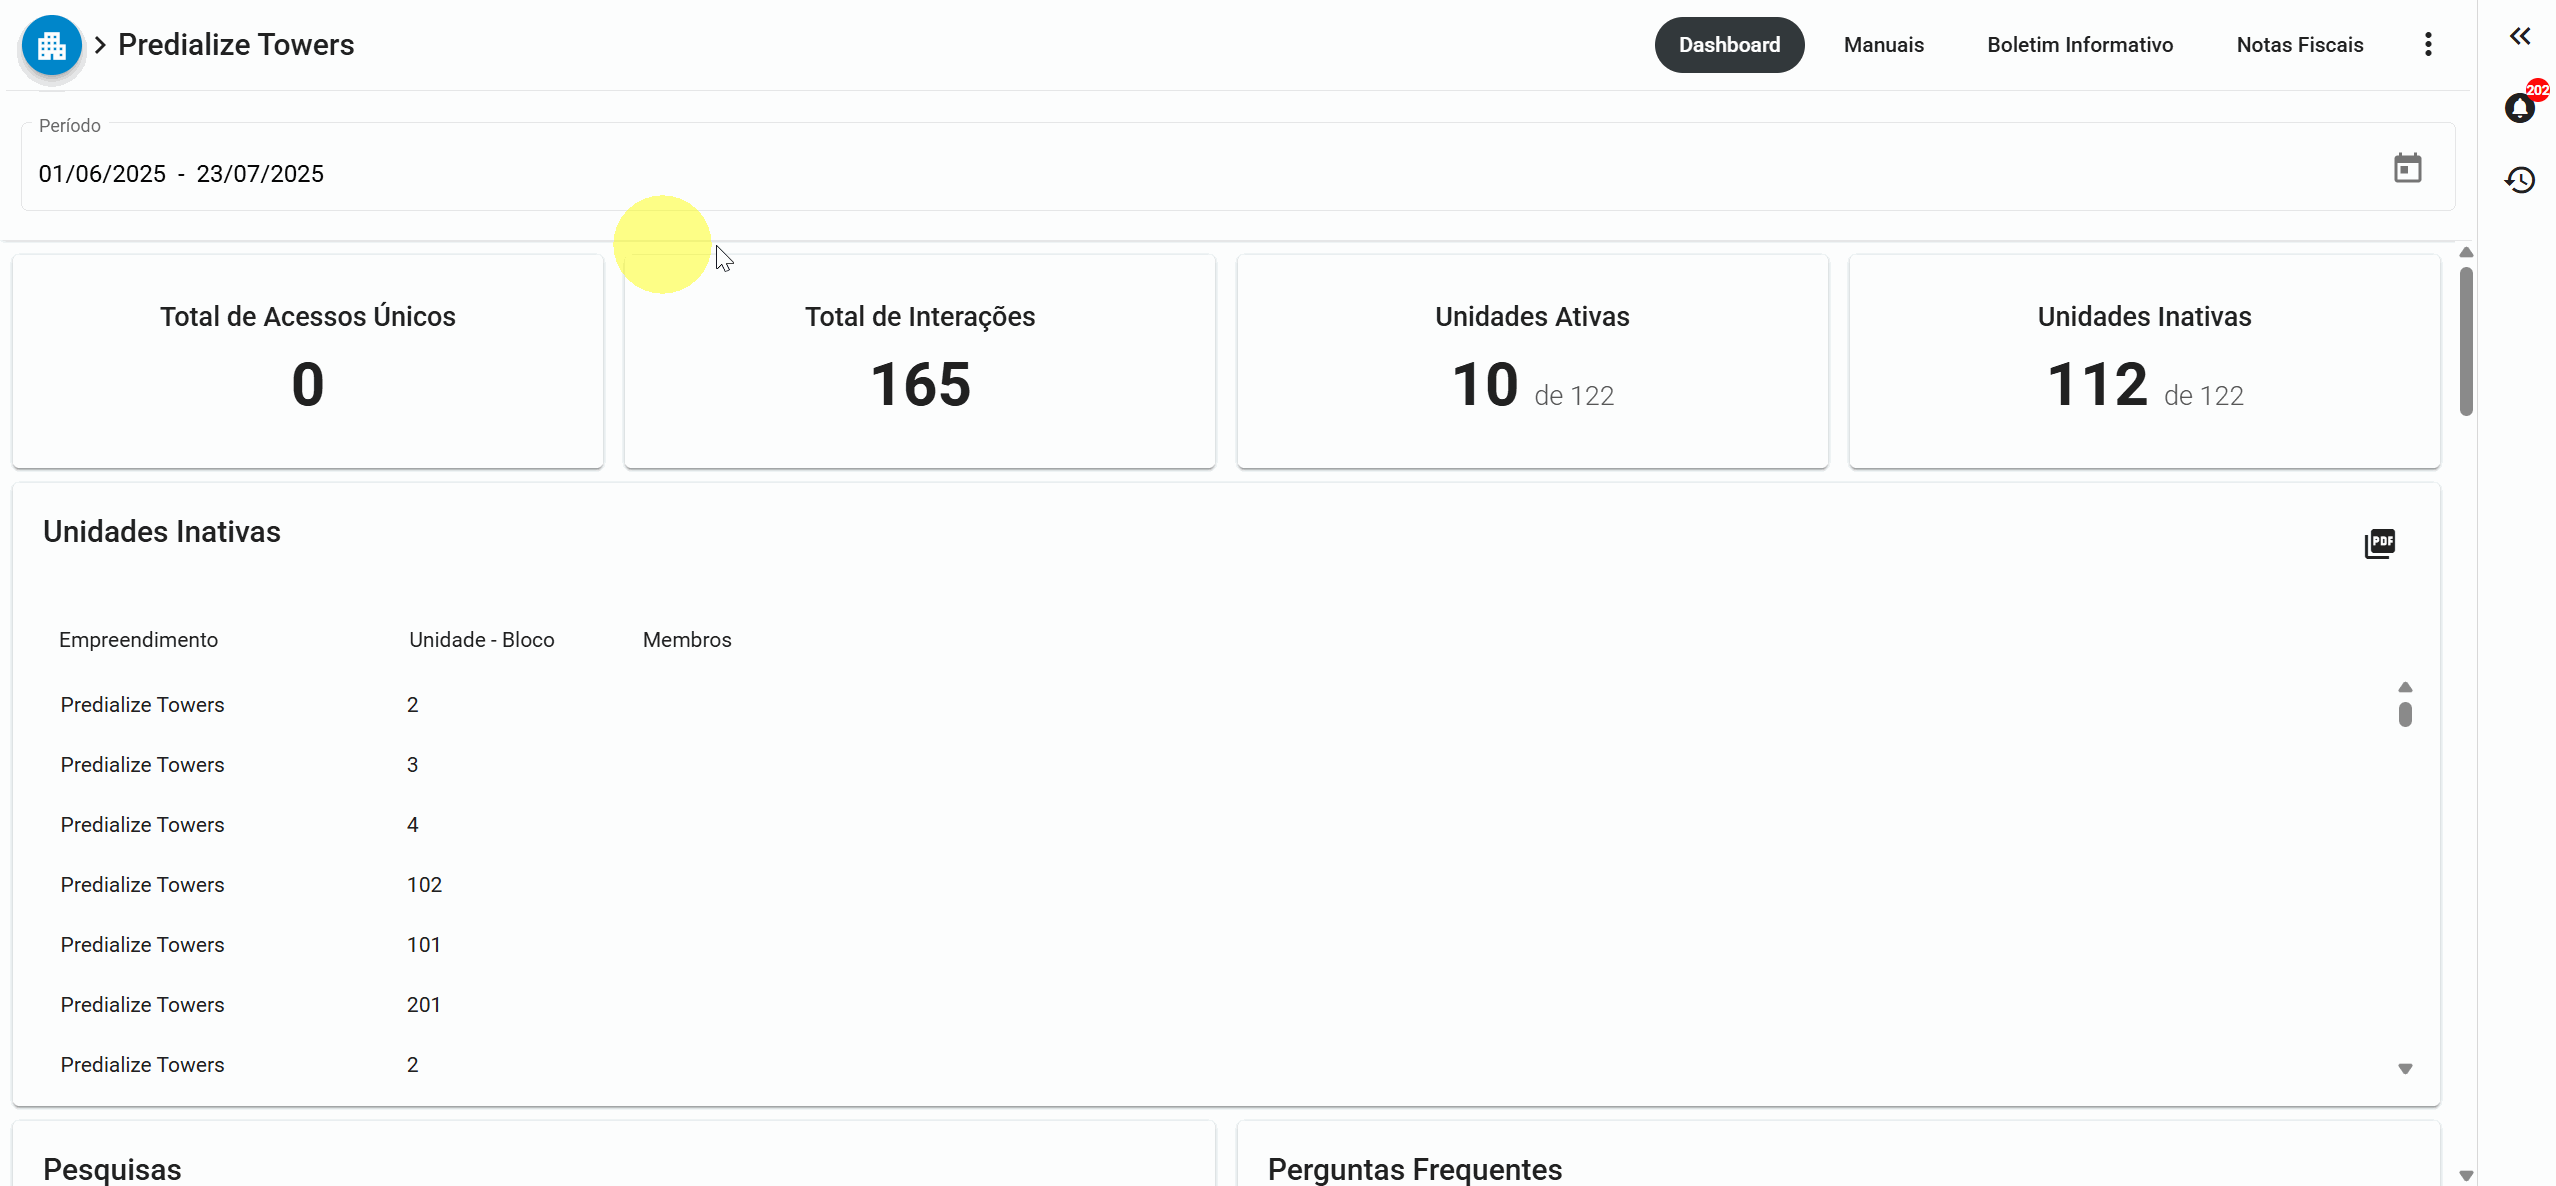The height and width of the screenshot is (1186, 2556).
Task: Click the notification count badge
Action: point(2537,91)
